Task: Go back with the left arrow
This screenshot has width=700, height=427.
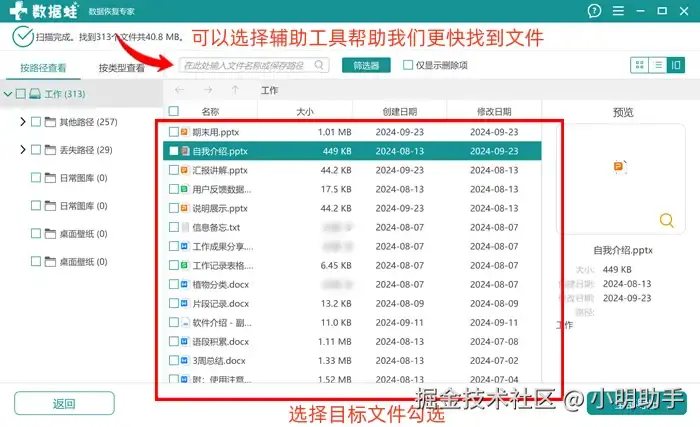Action: [x=179, y=90]
